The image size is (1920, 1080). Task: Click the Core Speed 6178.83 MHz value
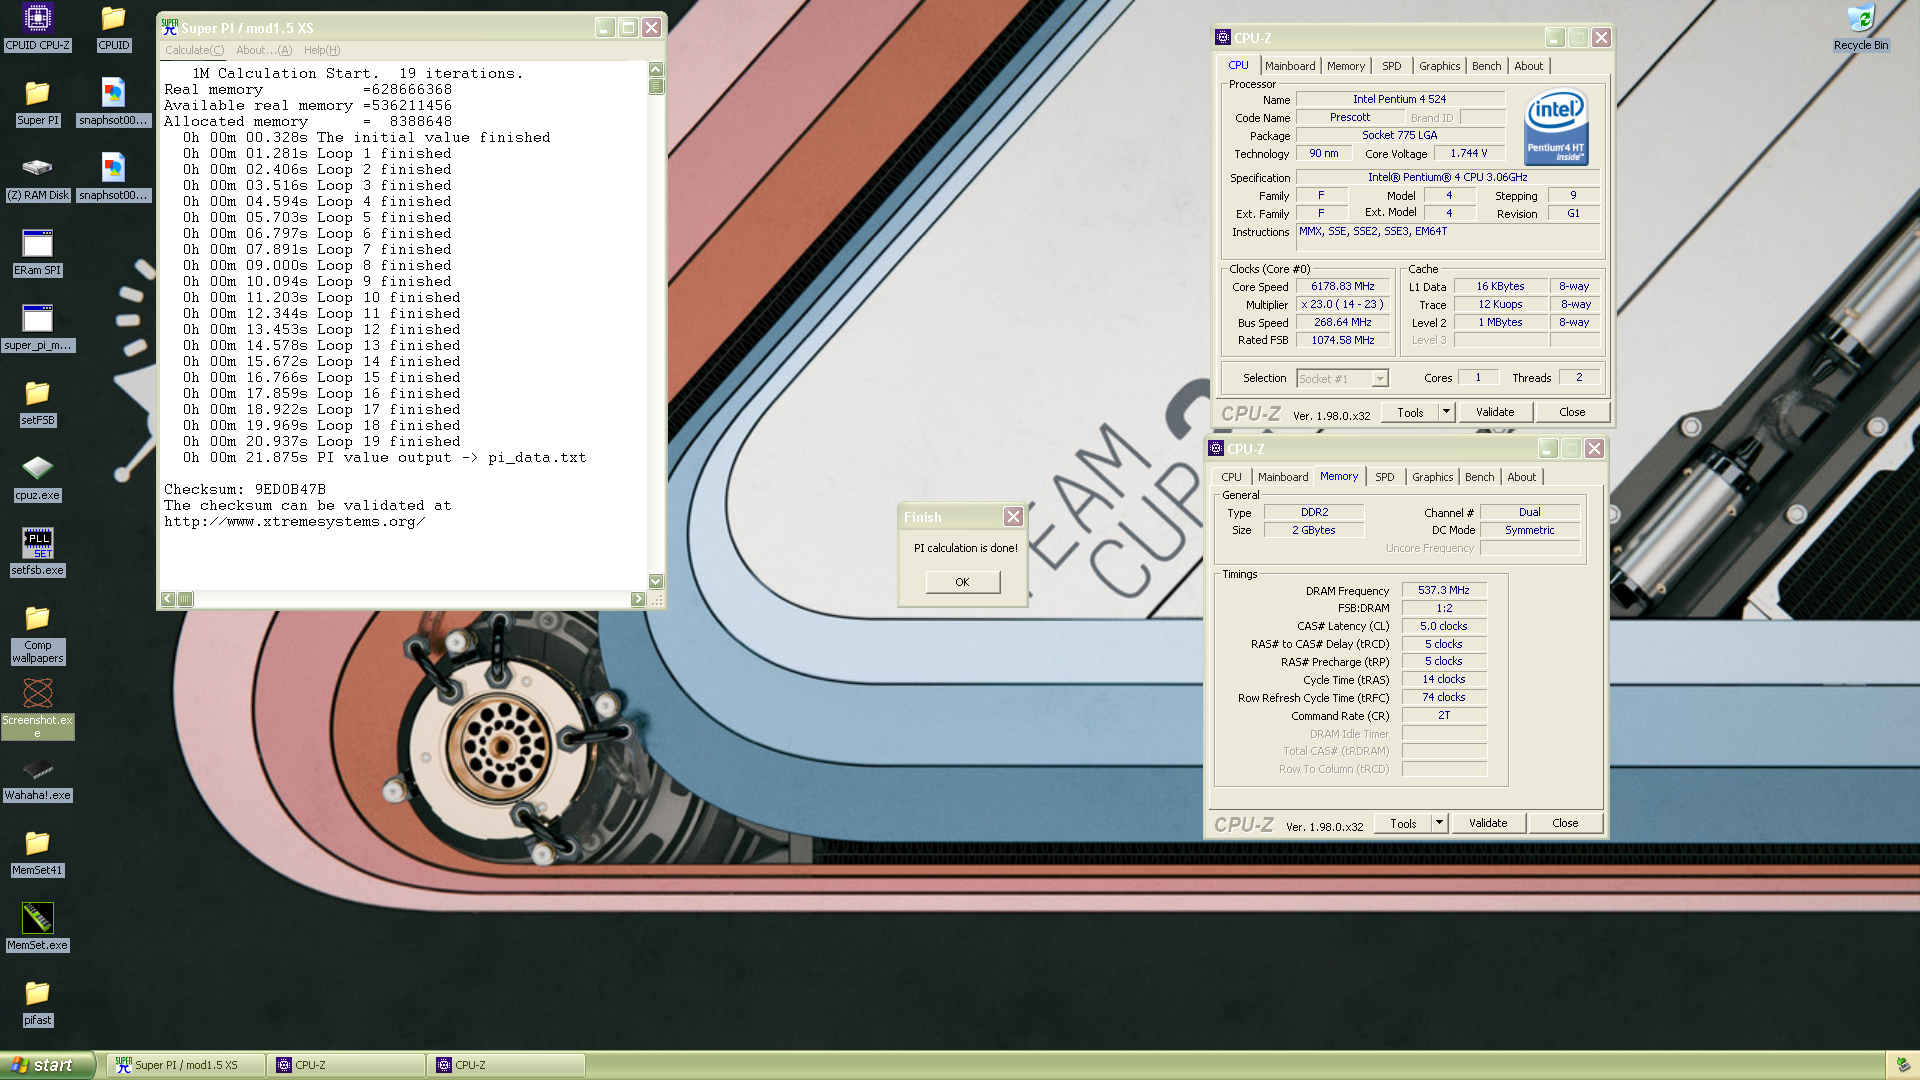point(1343,286)
